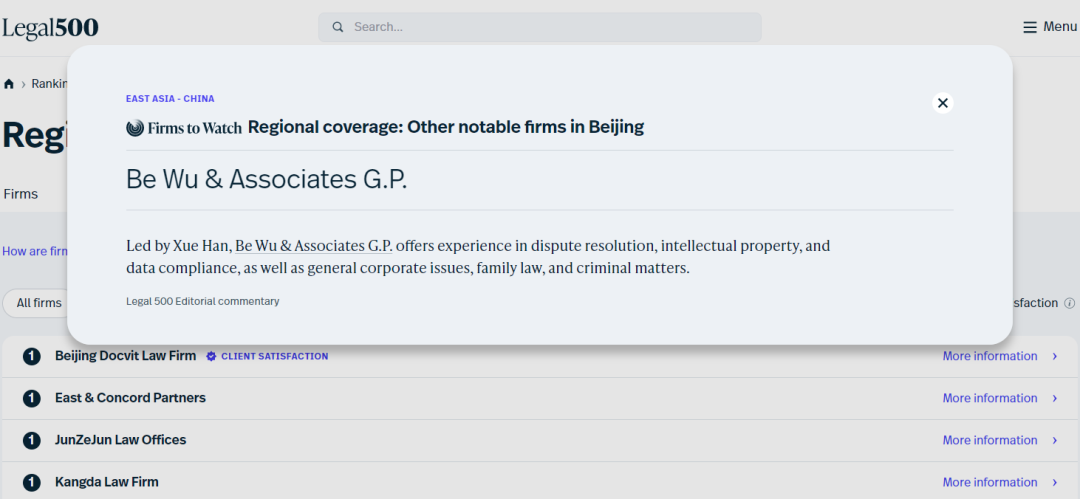Open the hamburger Menu icon
Image resolution: width=1080 pixels, height=499 pixels.
coord(1030,27)
